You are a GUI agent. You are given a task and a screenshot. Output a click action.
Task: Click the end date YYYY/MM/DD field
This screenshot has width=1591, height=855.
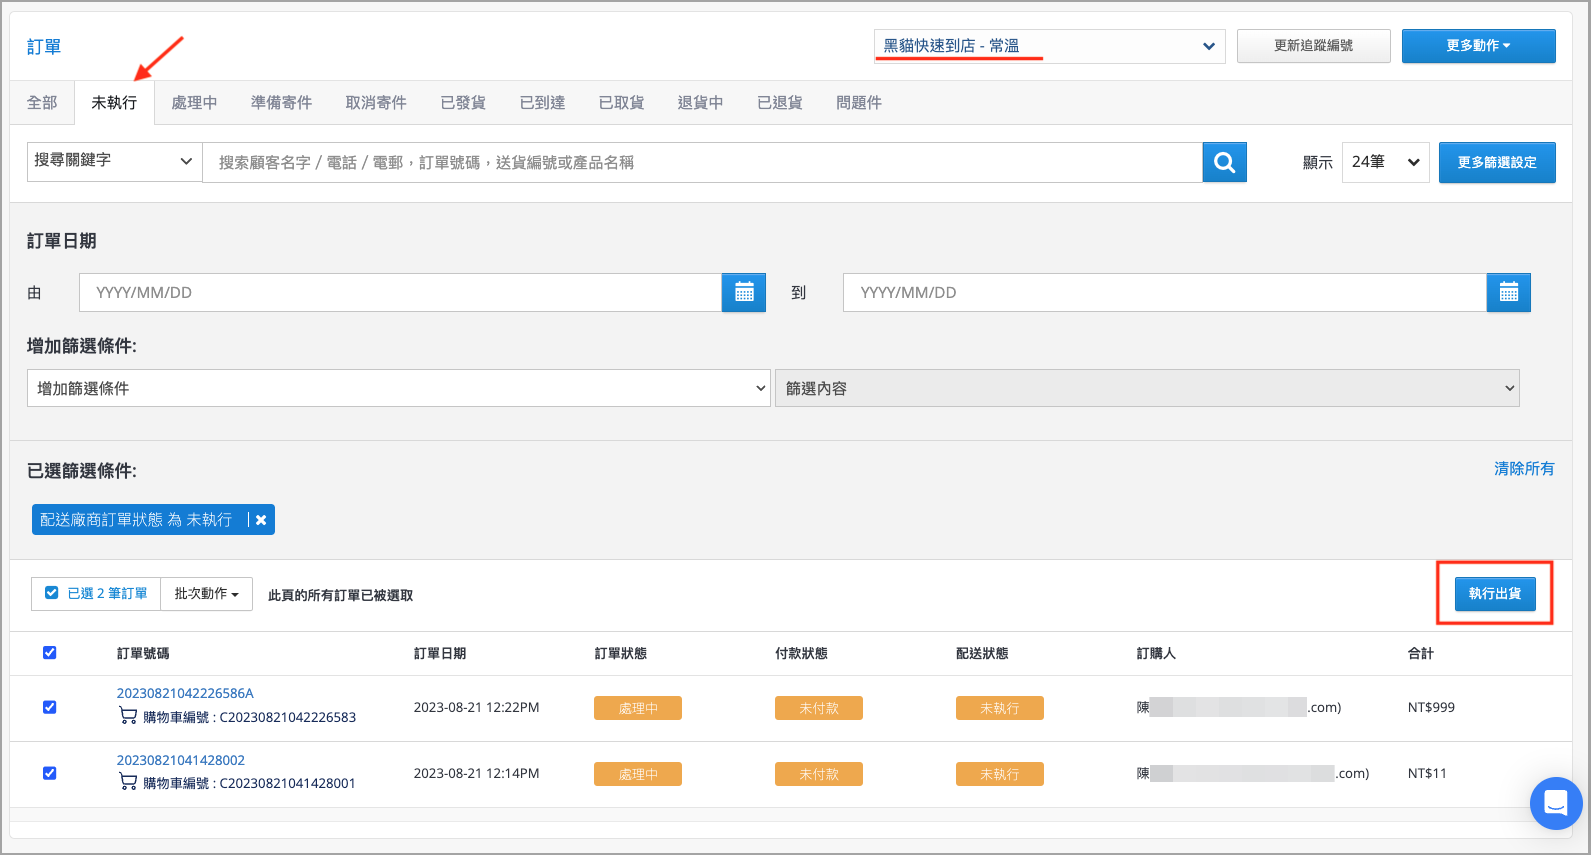[x=1165, y=292]
